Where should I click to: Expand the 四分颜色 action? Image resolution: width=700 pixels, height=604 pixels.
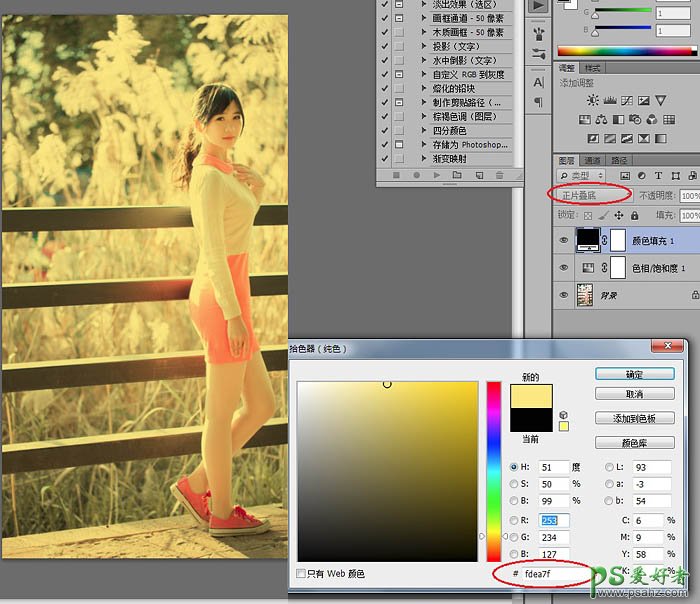tap(426, 131)
